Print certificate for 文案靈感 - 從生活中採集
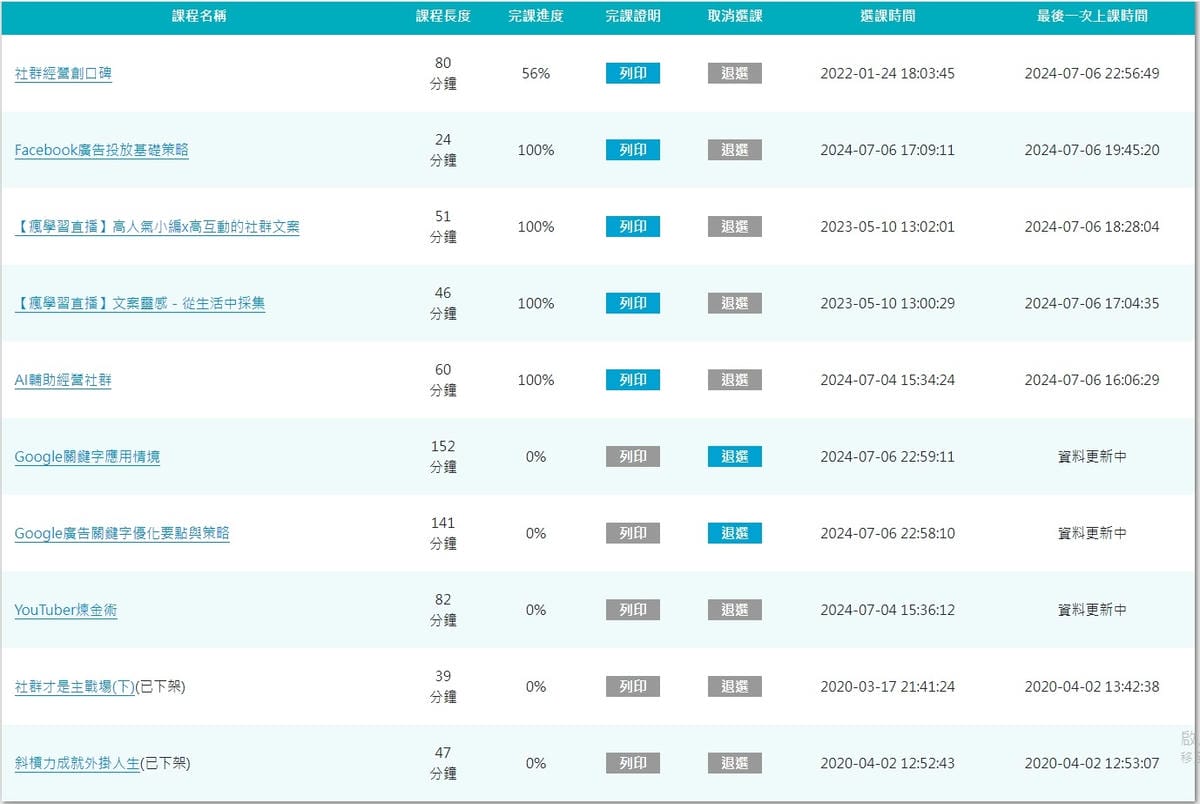This screenshot has height=804, width=1200. (x=633, y=303)
